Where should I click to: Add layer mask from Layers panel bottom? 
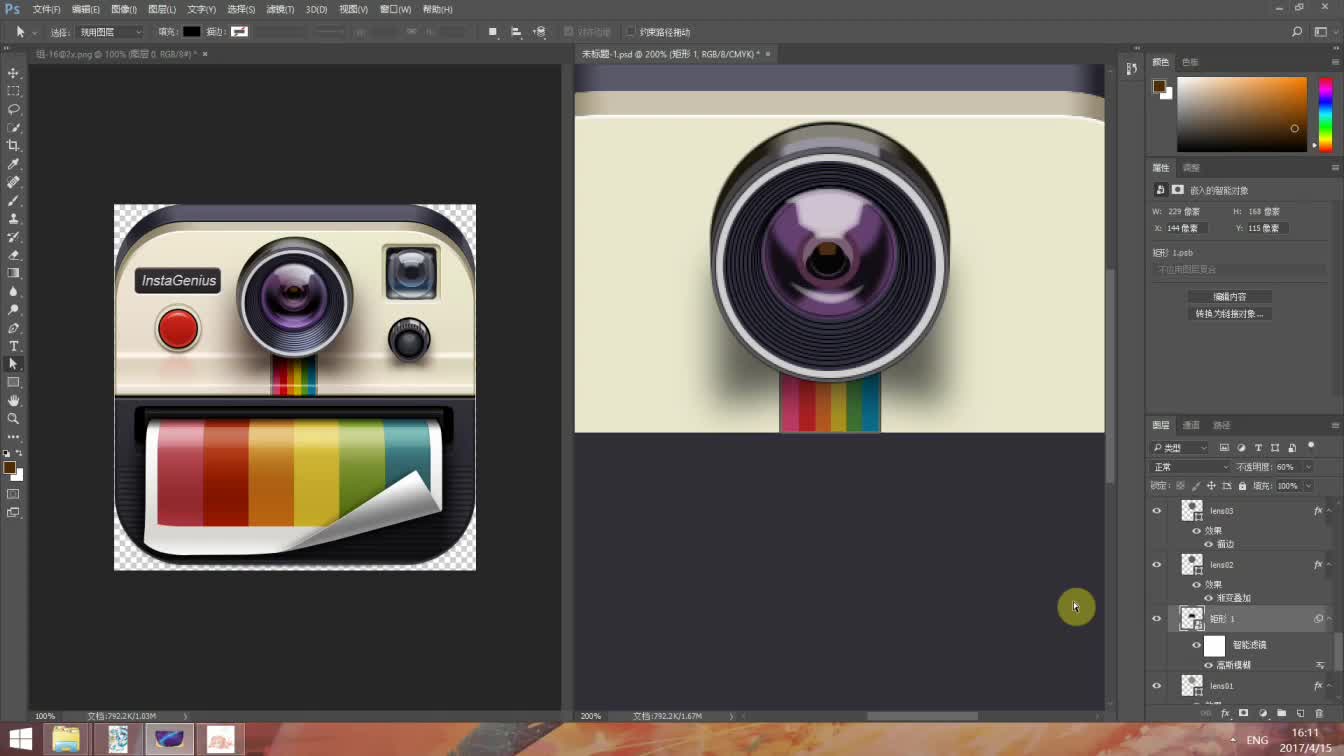point(1243,713)
